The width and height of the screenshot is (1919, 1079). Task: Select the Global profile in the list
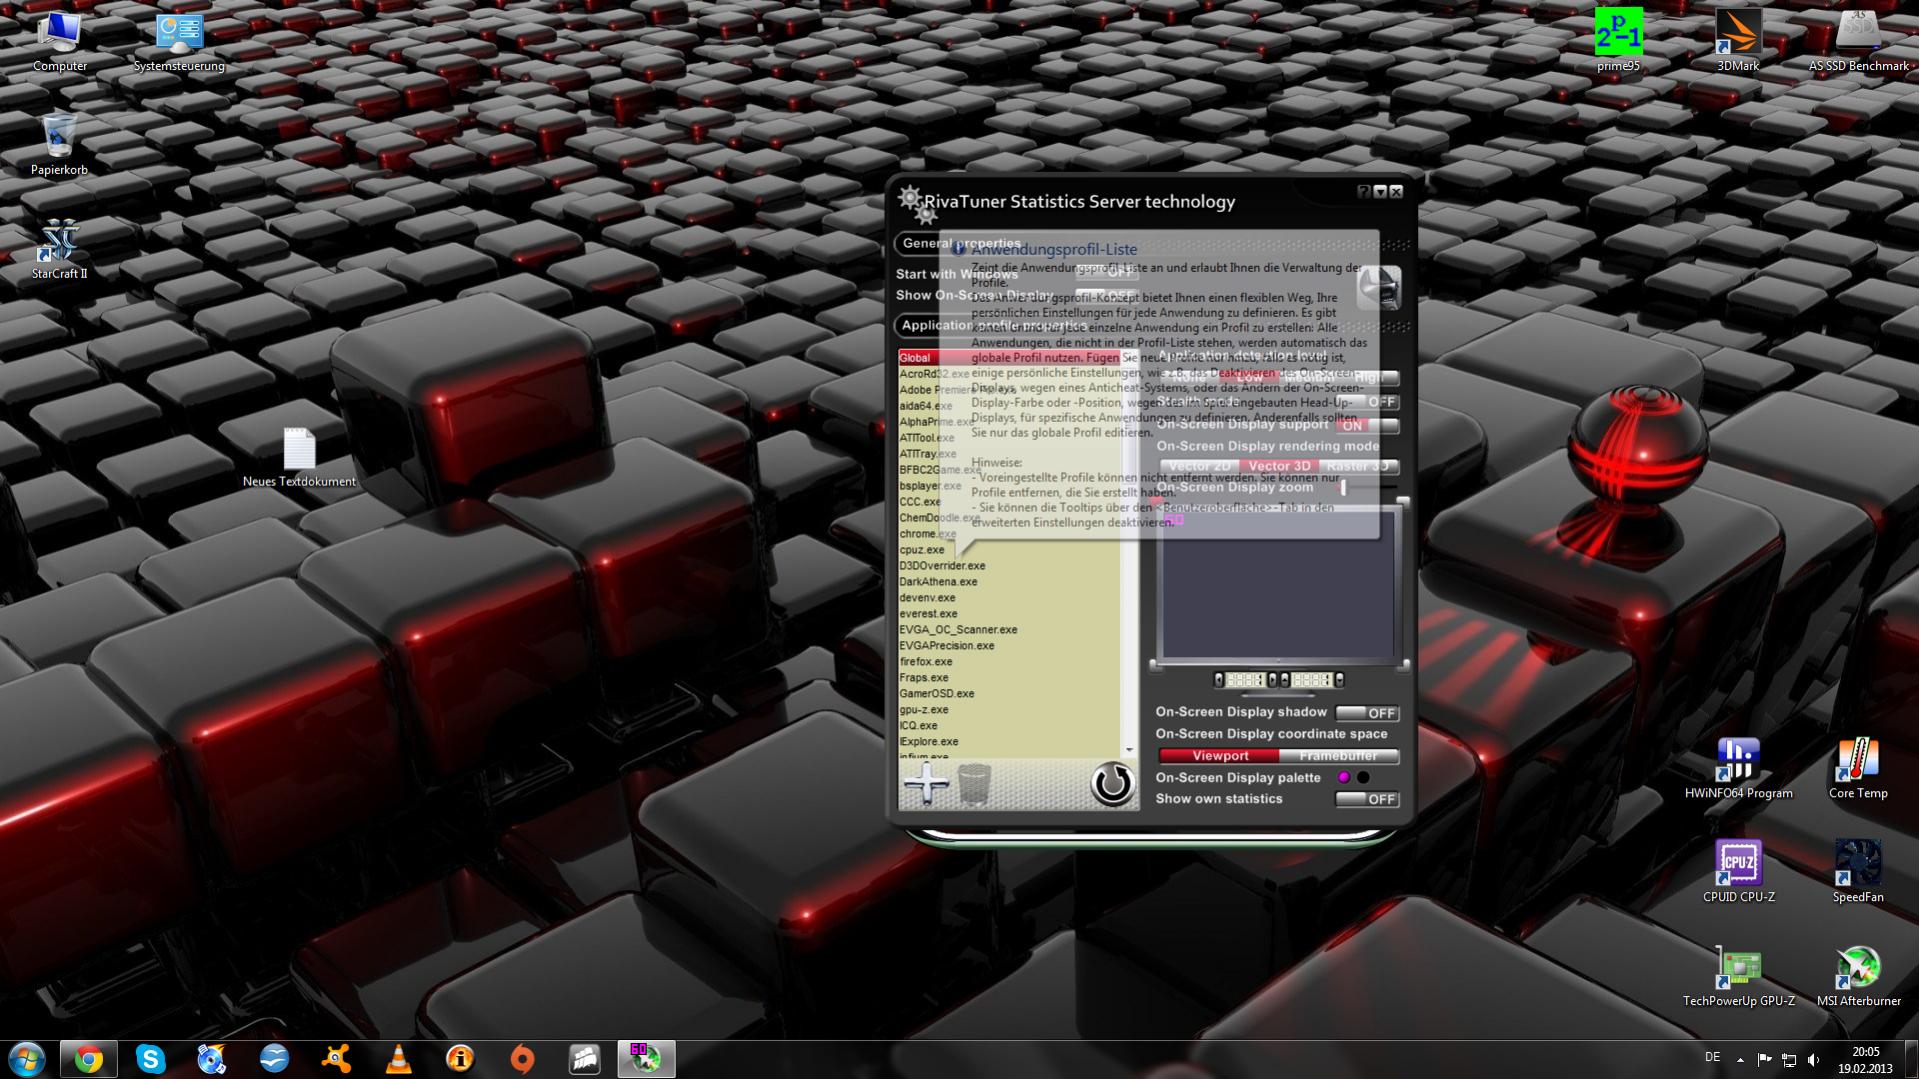click(x=1009, y=358)
